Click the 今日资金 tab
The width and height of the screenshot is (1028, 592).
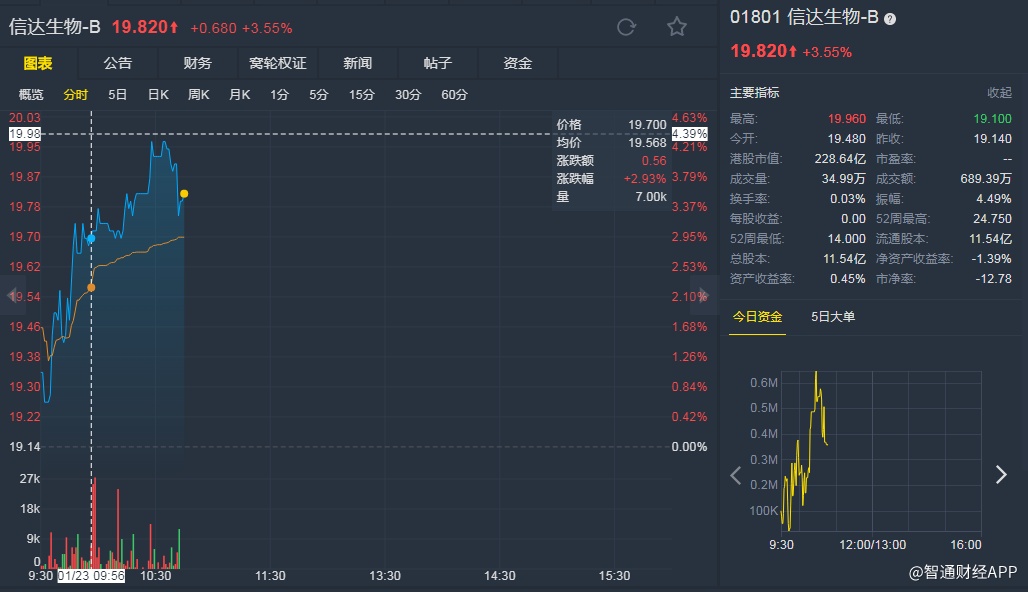point(757,317)
